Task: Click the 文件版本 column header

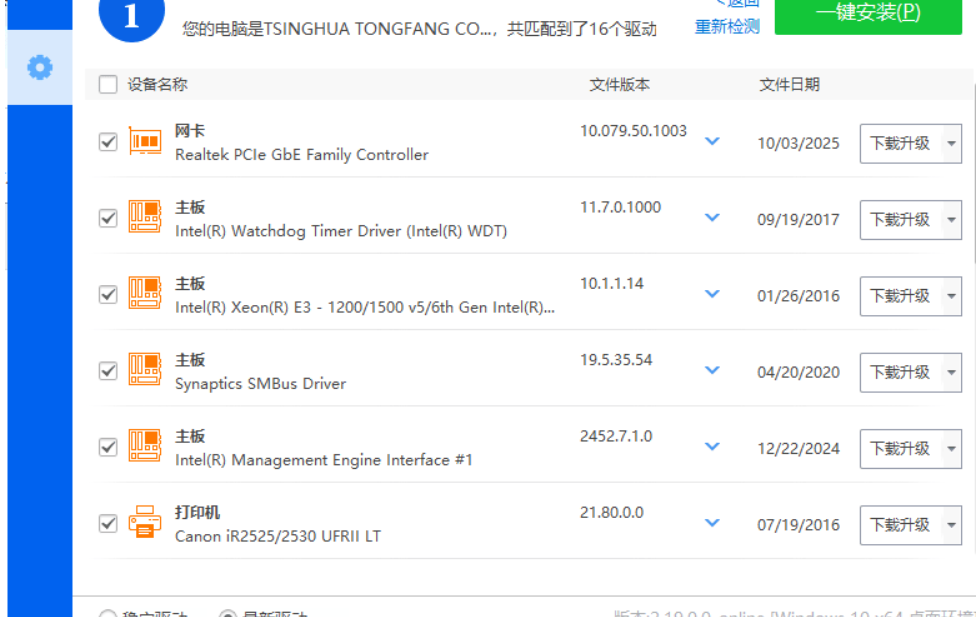Action: tap(619, 85)
